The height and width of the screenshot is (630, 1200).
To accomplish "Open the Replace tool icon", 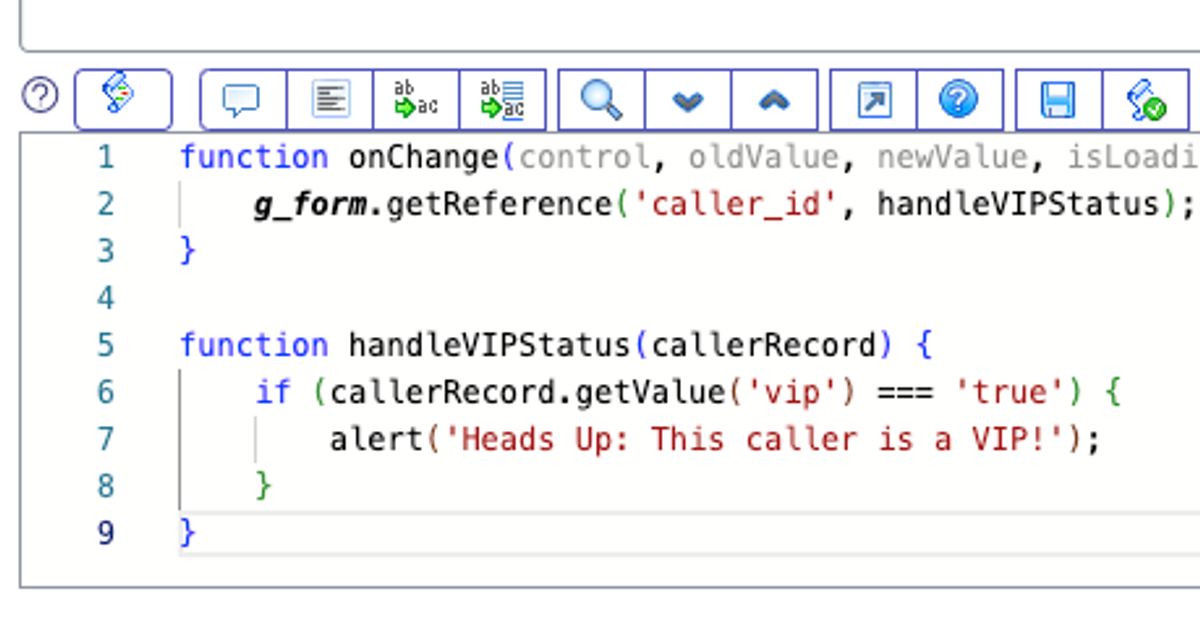I will click(x=416, y=100).
